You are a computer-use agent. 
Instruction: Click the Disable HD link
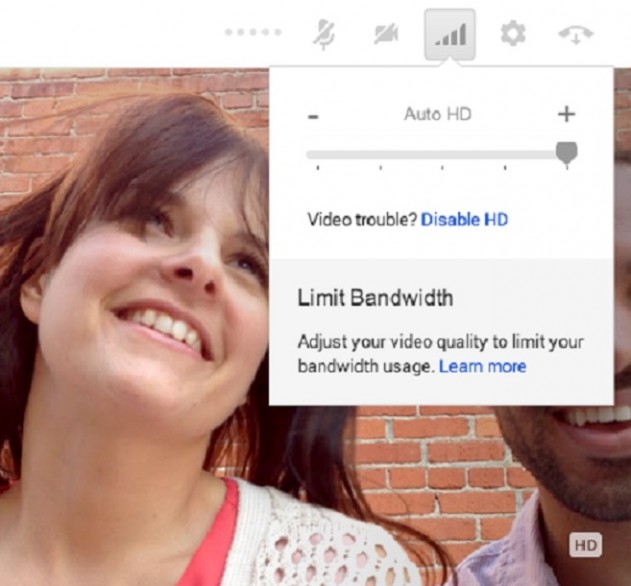(464, 219)
